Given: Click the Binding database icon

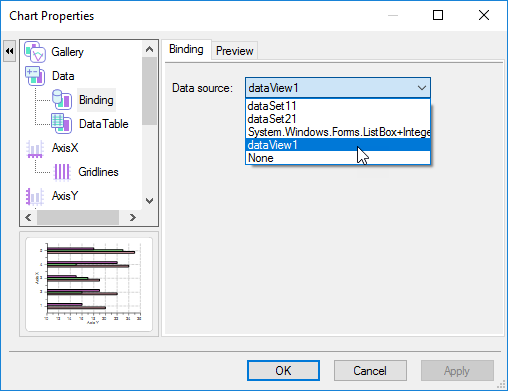Looking at the screenshot, I should (62, 100).
